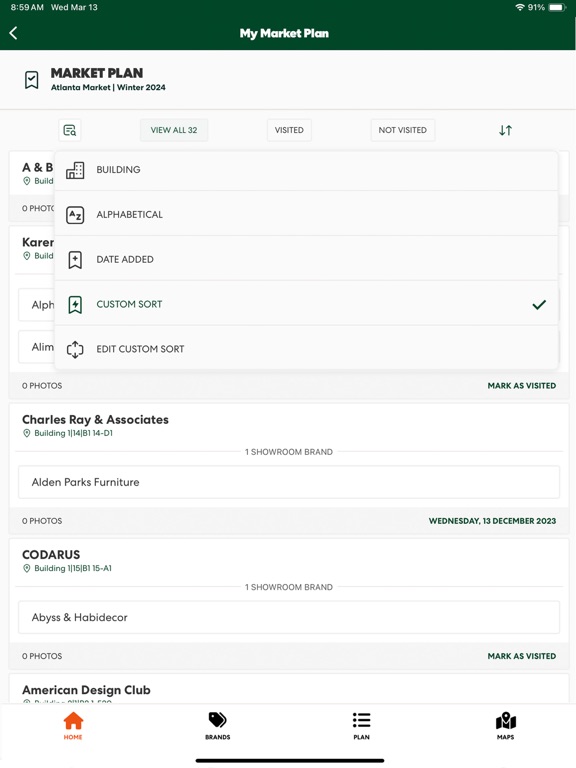The height and width of the screenshot is (768, 576).
Task: Click the Edit Custom Sort icon
Action: pos(75,349)
